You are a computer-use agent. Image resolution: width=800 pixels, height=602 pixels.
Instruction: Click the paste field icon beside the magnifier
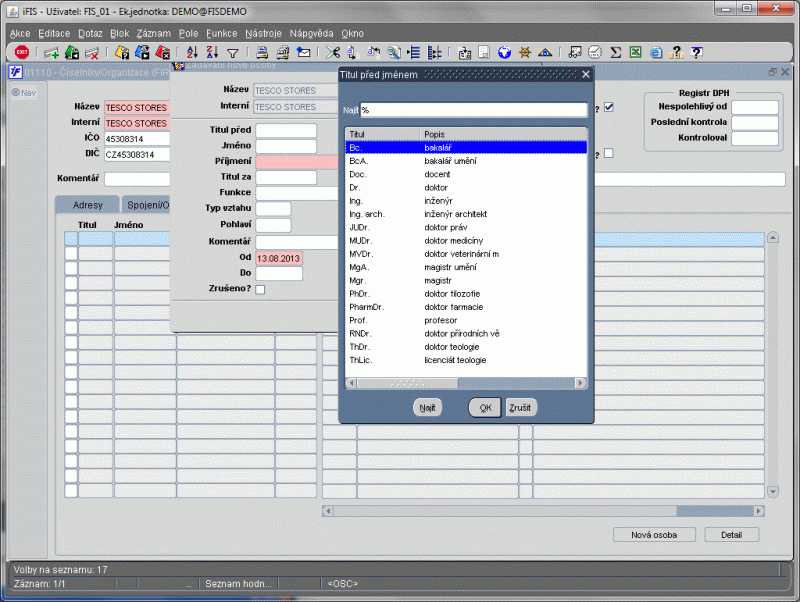373,52
